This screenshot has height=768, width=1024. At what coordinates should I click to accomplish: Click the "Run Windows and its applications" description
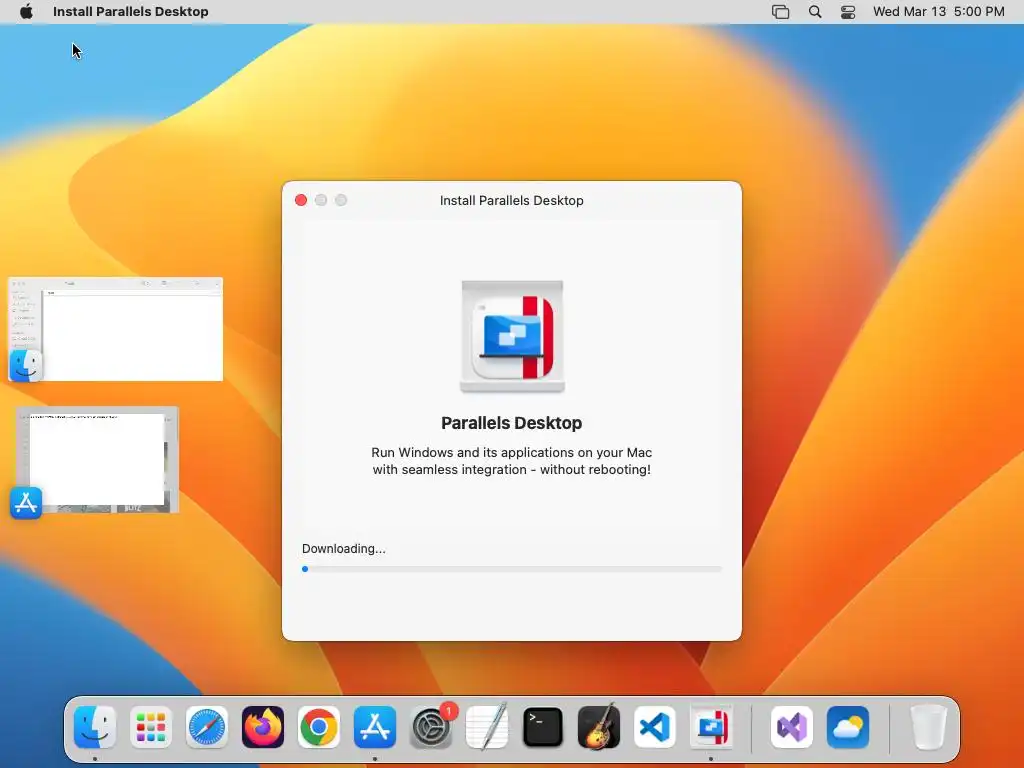tap(511, 461)
